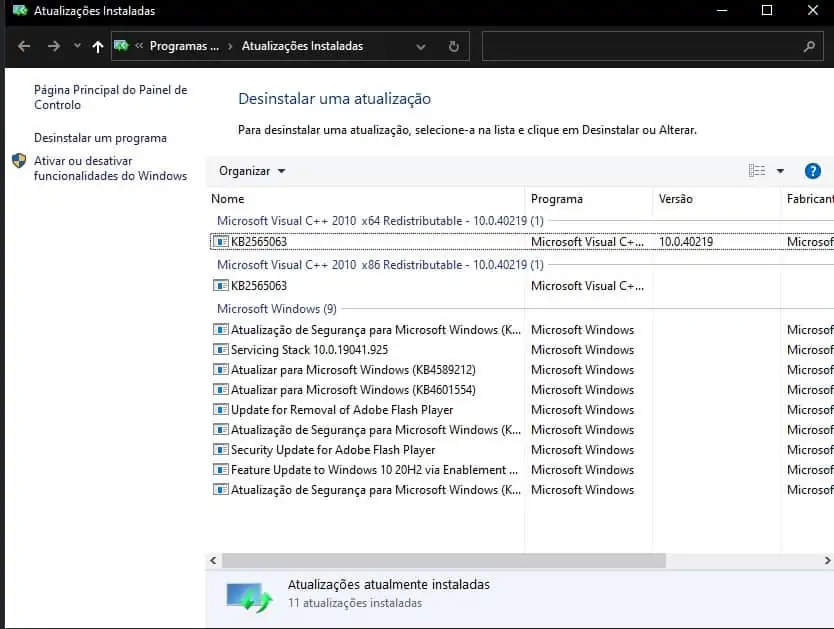
Task: Expand address bar history dropdown
Action: [x=421, y=47]
